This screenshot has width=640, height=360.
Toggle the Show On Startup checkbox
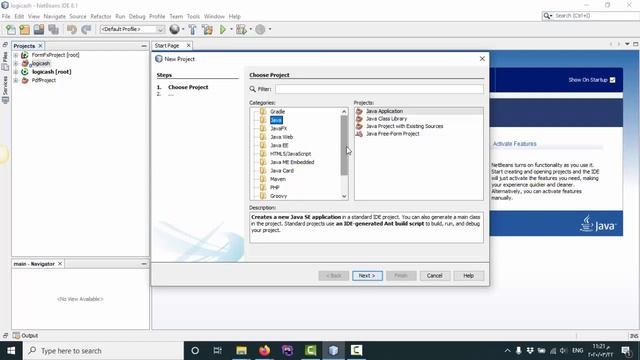pyautogui.click(x=612, y=80)
